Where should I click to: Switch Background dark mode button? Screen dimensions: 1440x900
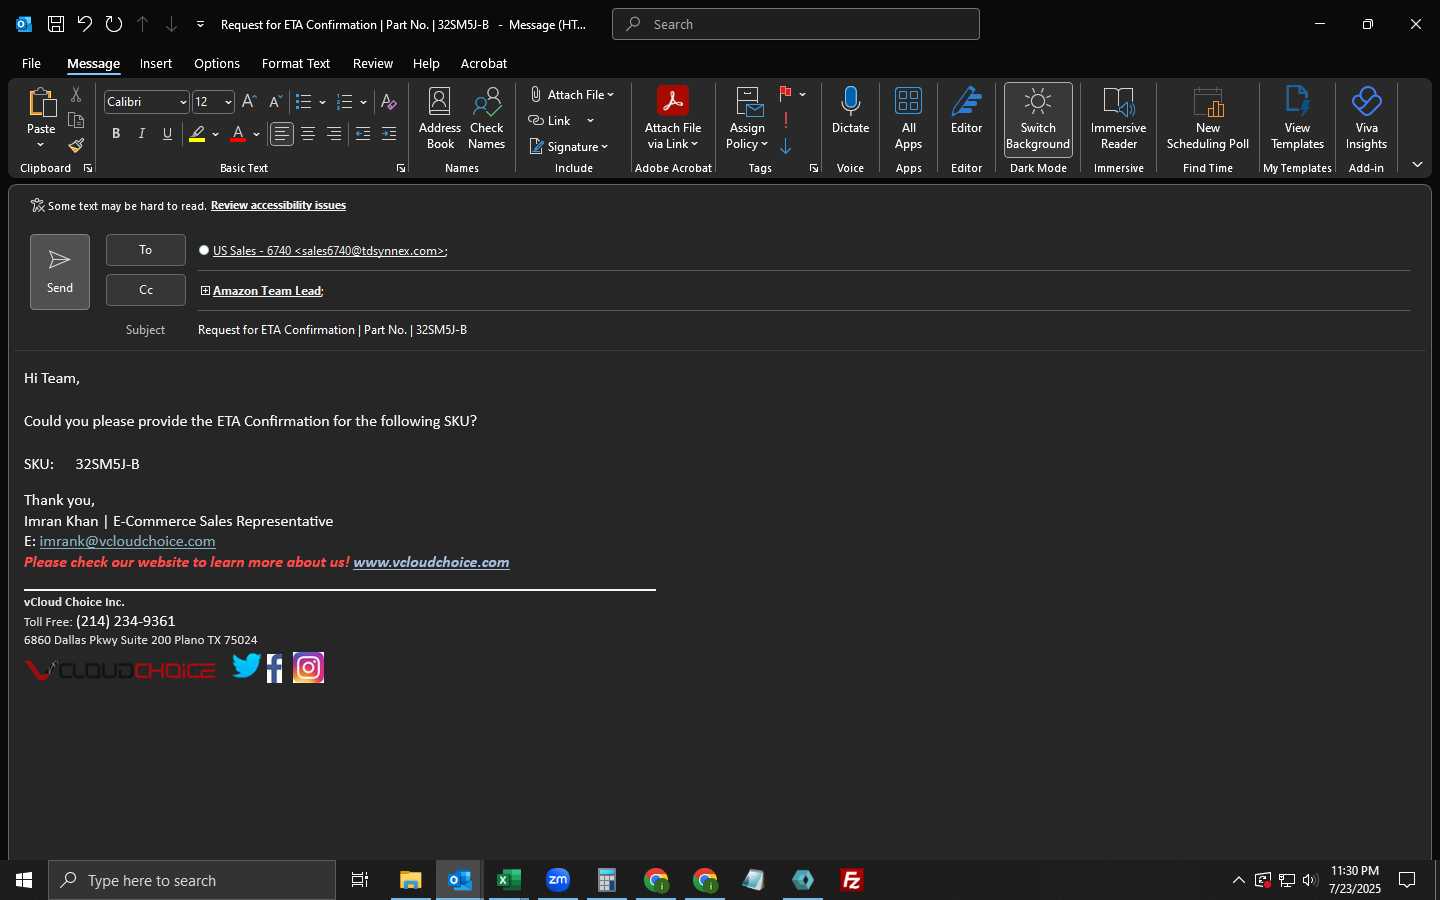(x=1038, y=119)
